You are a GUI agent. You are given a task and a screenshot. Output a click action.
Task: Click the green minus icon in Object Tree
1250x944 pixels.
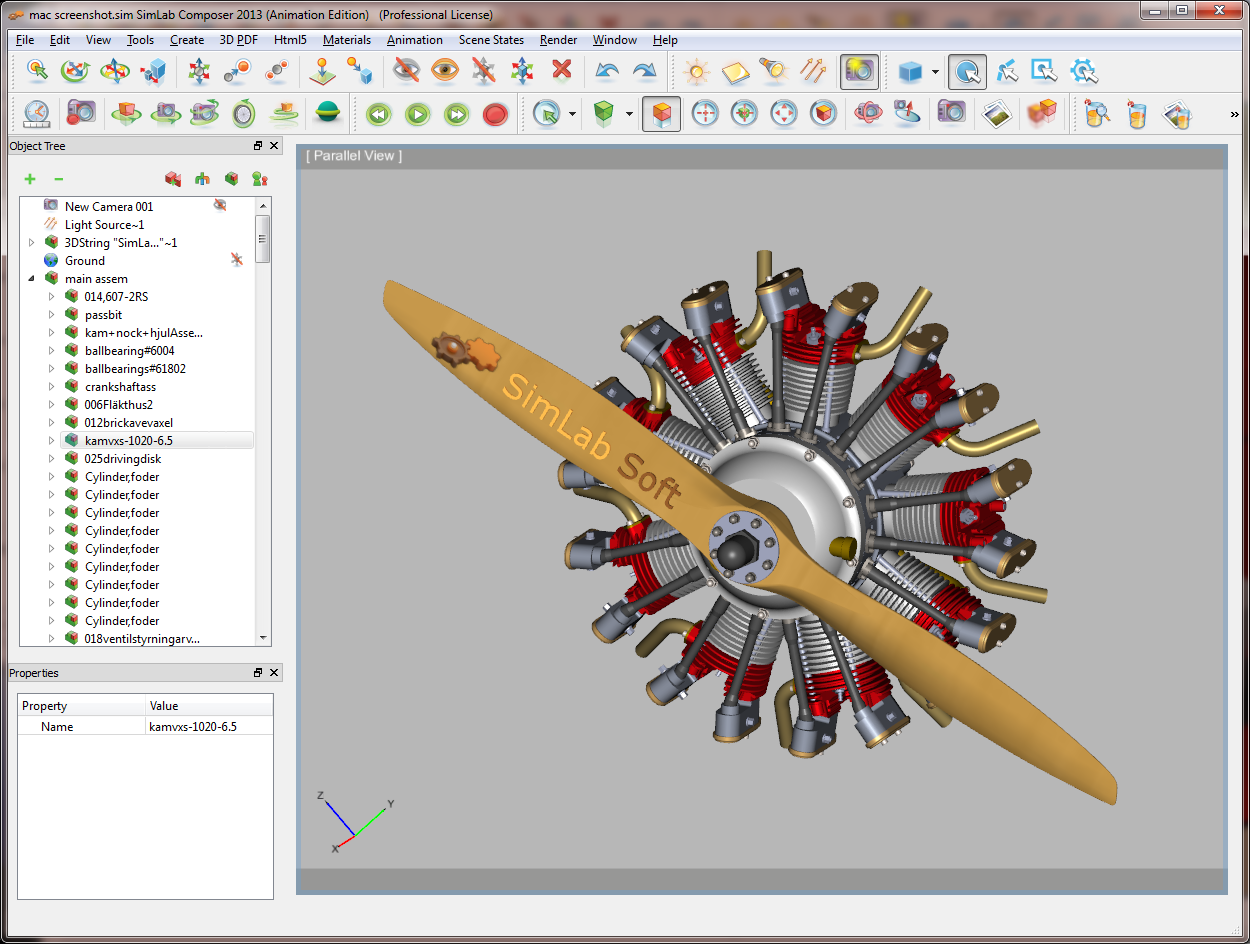coord(59,179)
